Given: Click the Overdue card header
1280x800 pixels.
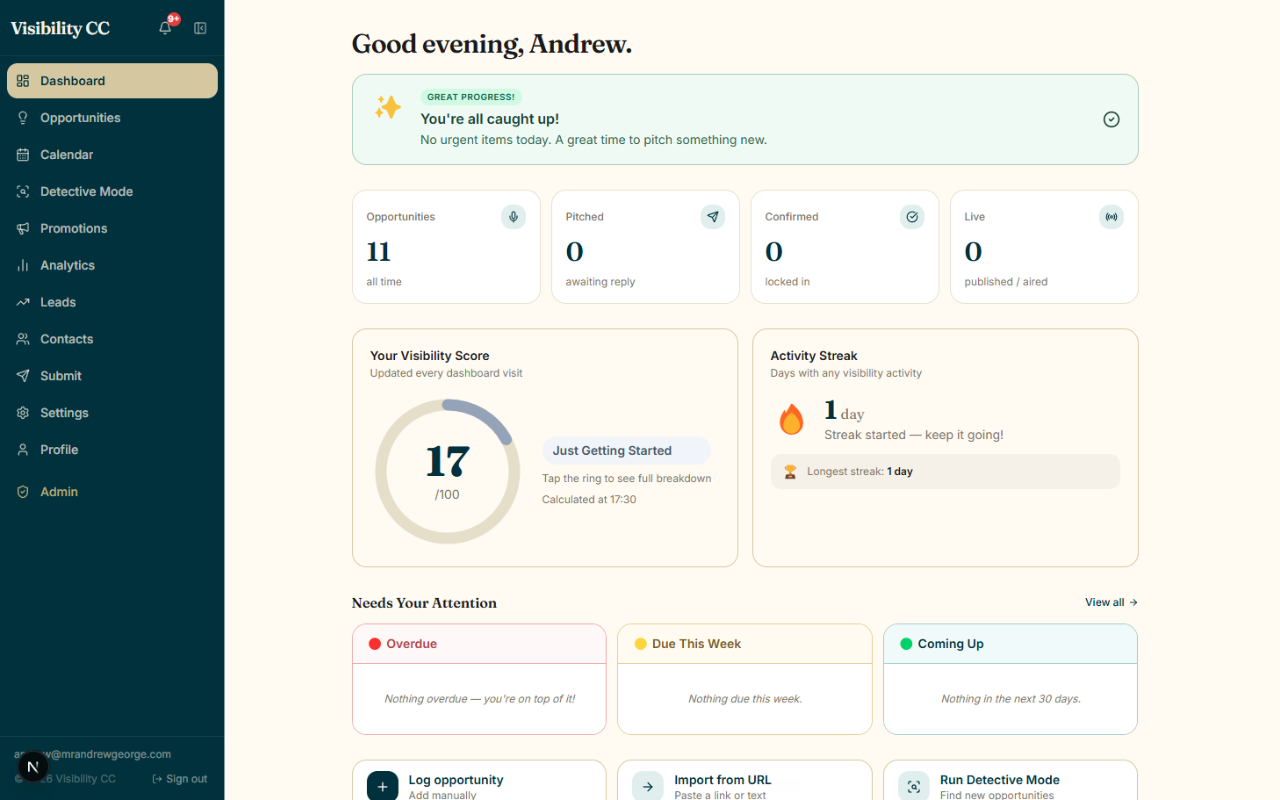Looking at the screenshot, I should click(x=479, y=644).
